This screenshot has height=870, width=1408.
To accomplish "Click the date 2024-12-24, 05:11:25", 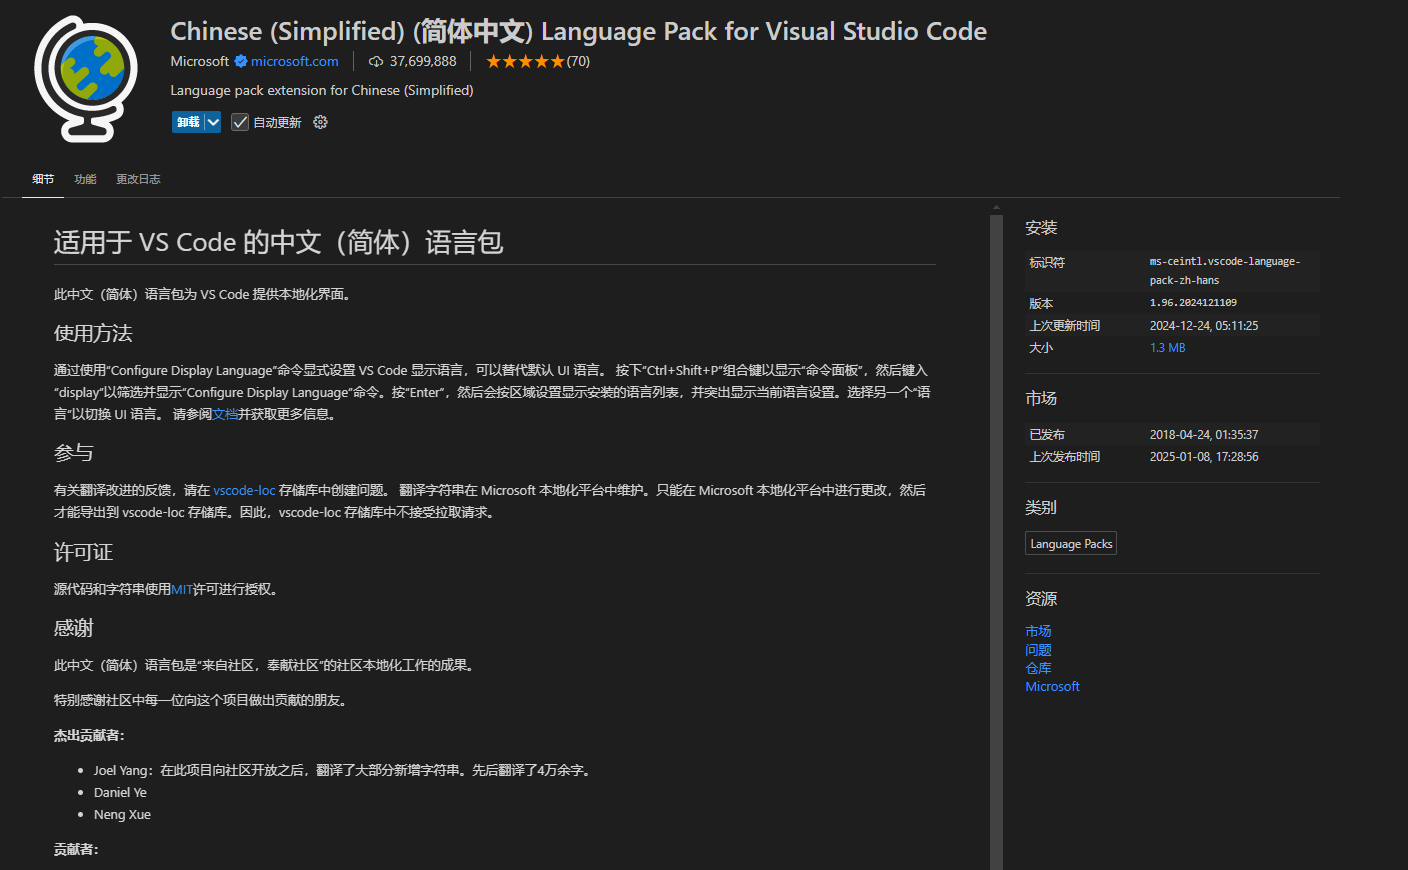I will click(x=1204, y=326).
